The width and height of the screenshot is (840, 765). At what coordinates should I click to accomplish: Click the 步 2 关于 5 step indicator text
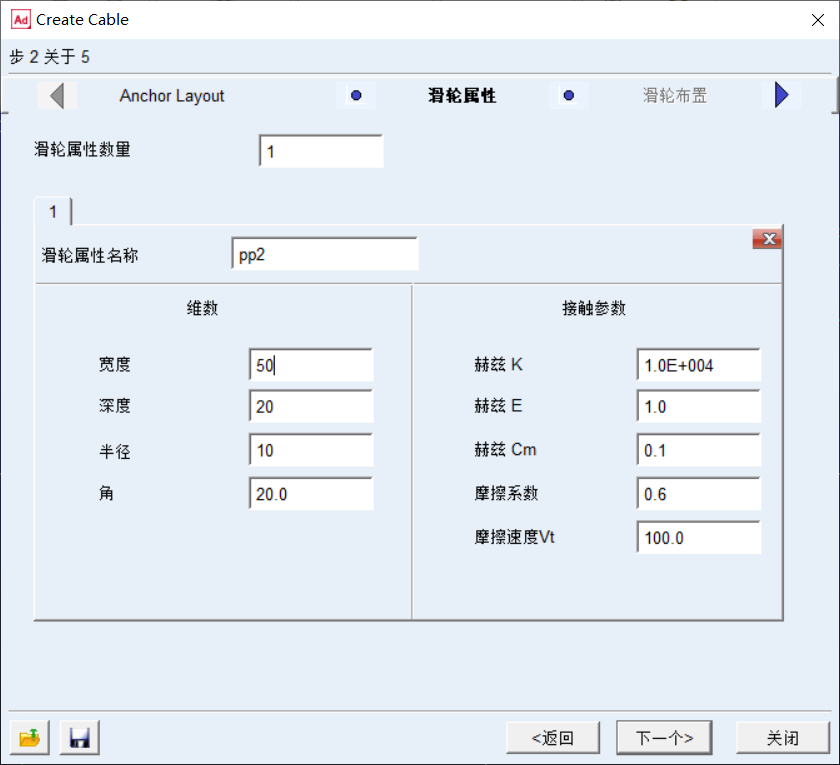[x=49, y=57]
